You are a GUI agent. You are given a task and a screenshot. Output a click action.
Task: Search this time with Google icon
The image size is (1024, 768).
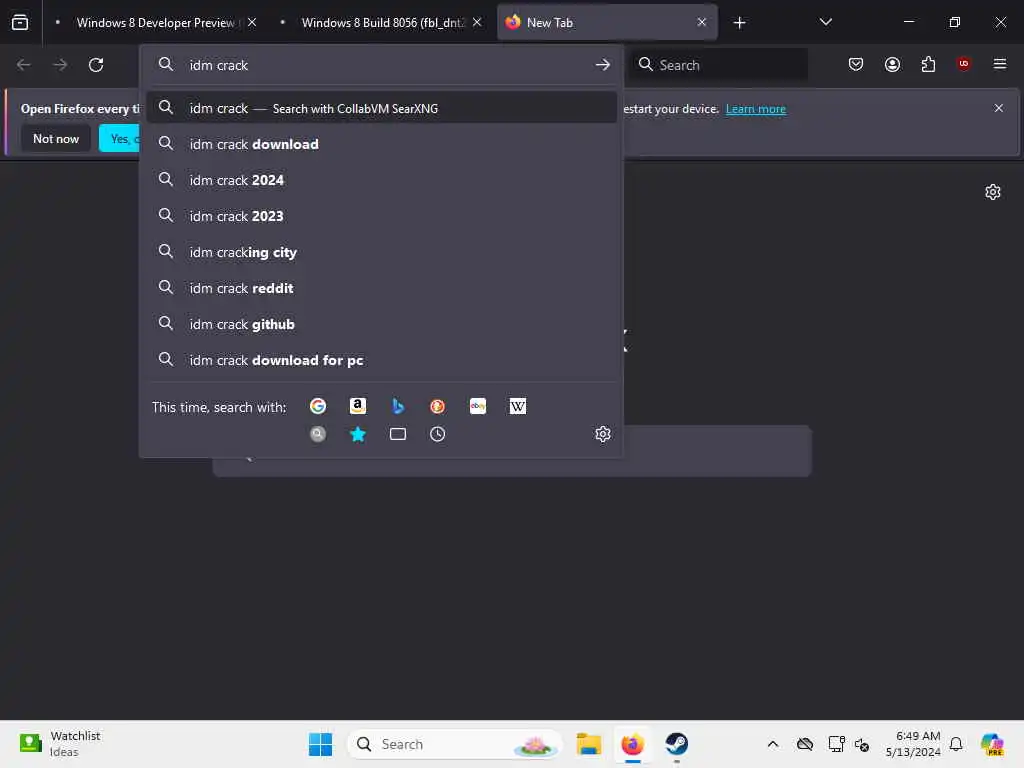[x=318, y=406]
